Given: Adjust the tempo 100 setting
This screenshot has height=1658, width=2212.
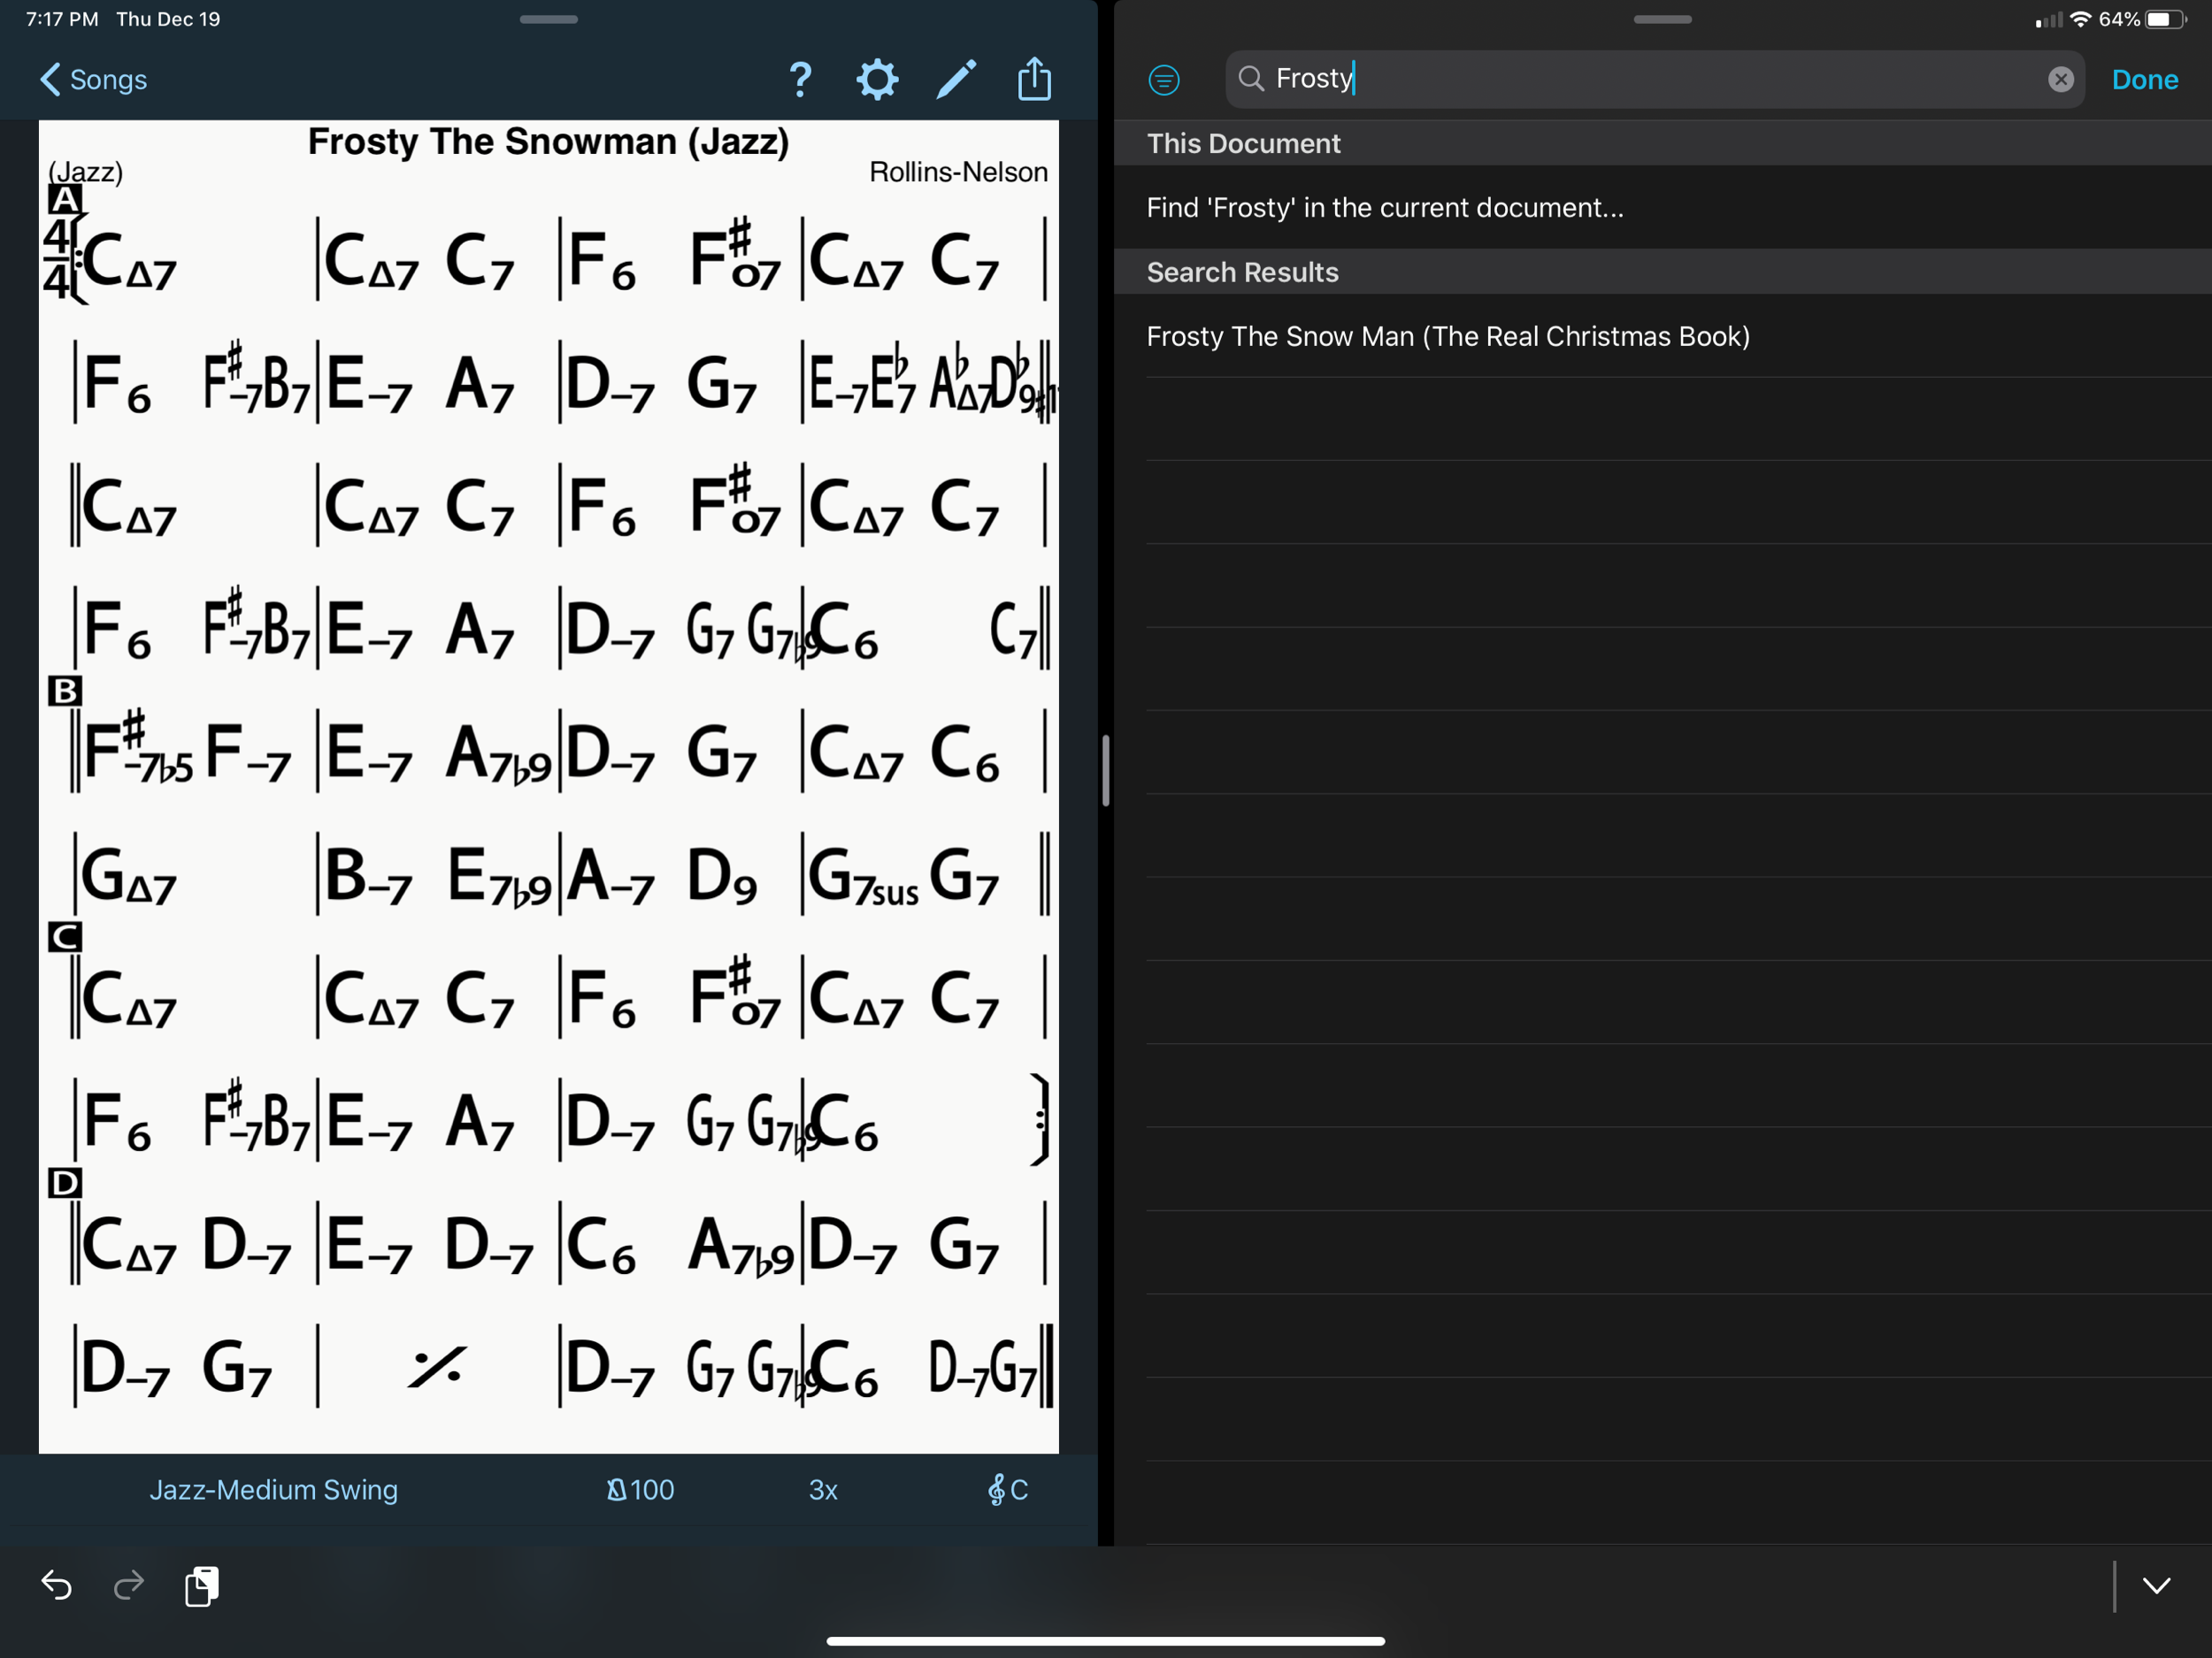Looking at the screenshot, I should (640, 1489).
